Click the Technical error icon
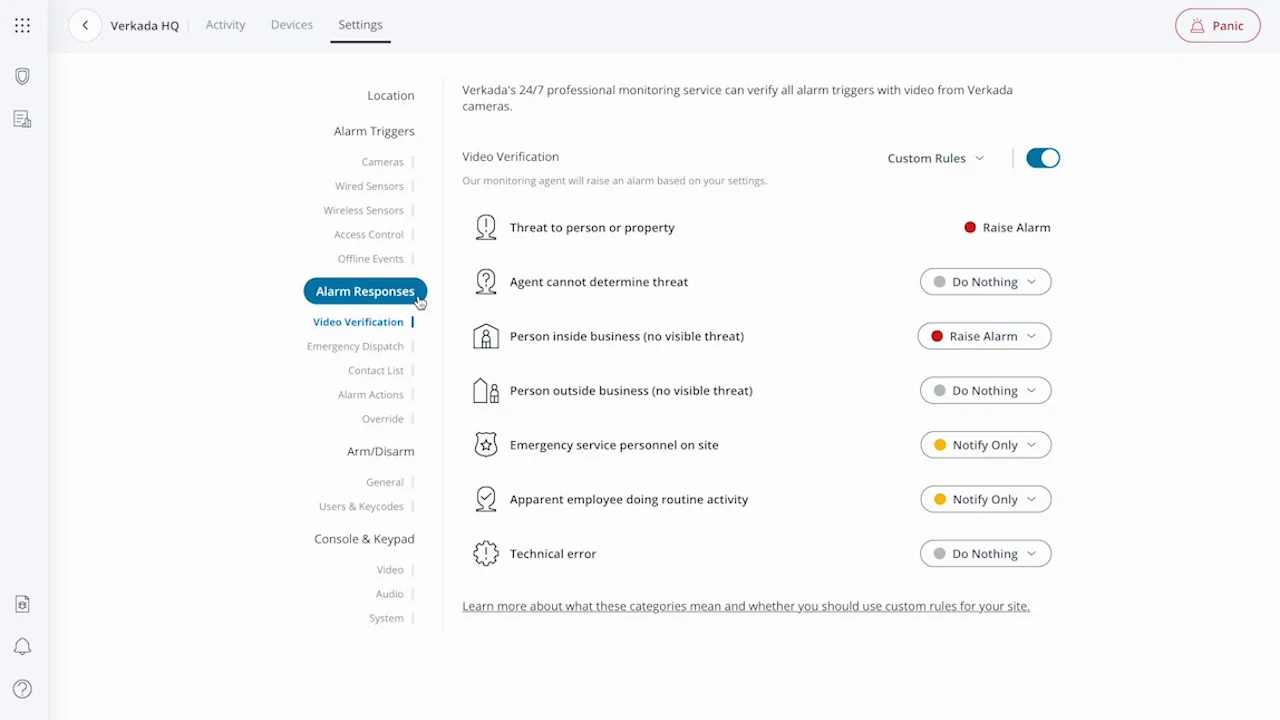Image resolution: width=1280 pixels, height=720 pixels. (x=486, y=553)
